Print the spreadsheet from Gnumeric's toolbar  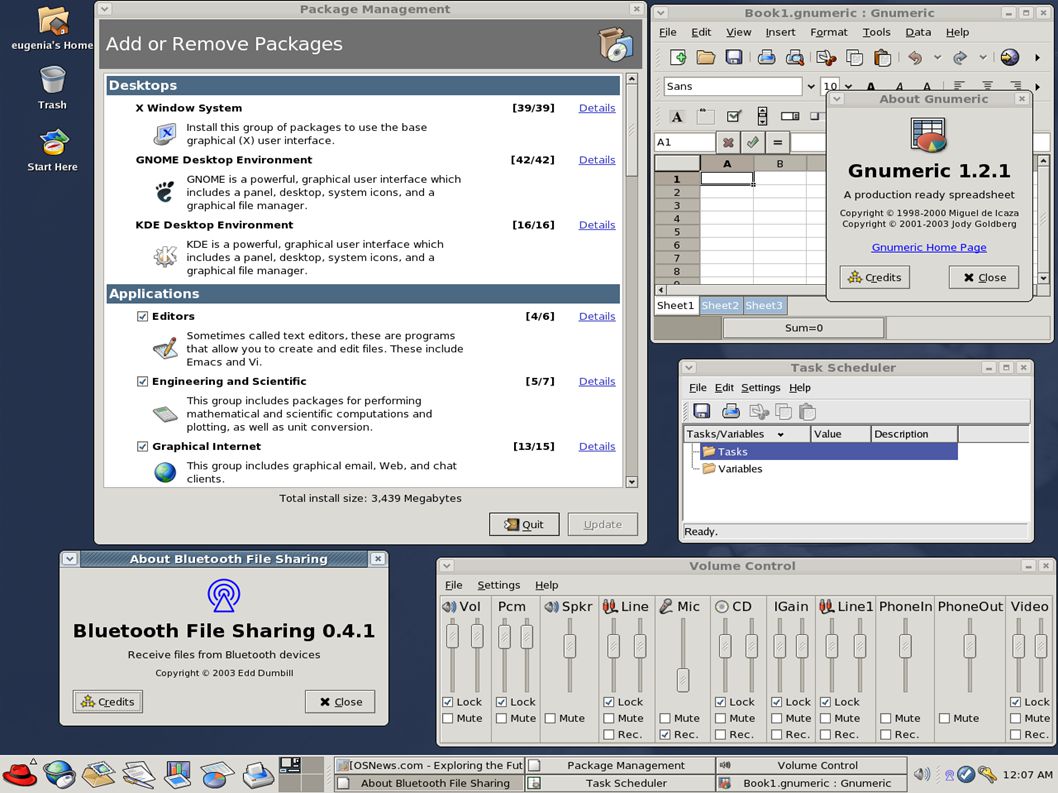[x=767, y=57]
